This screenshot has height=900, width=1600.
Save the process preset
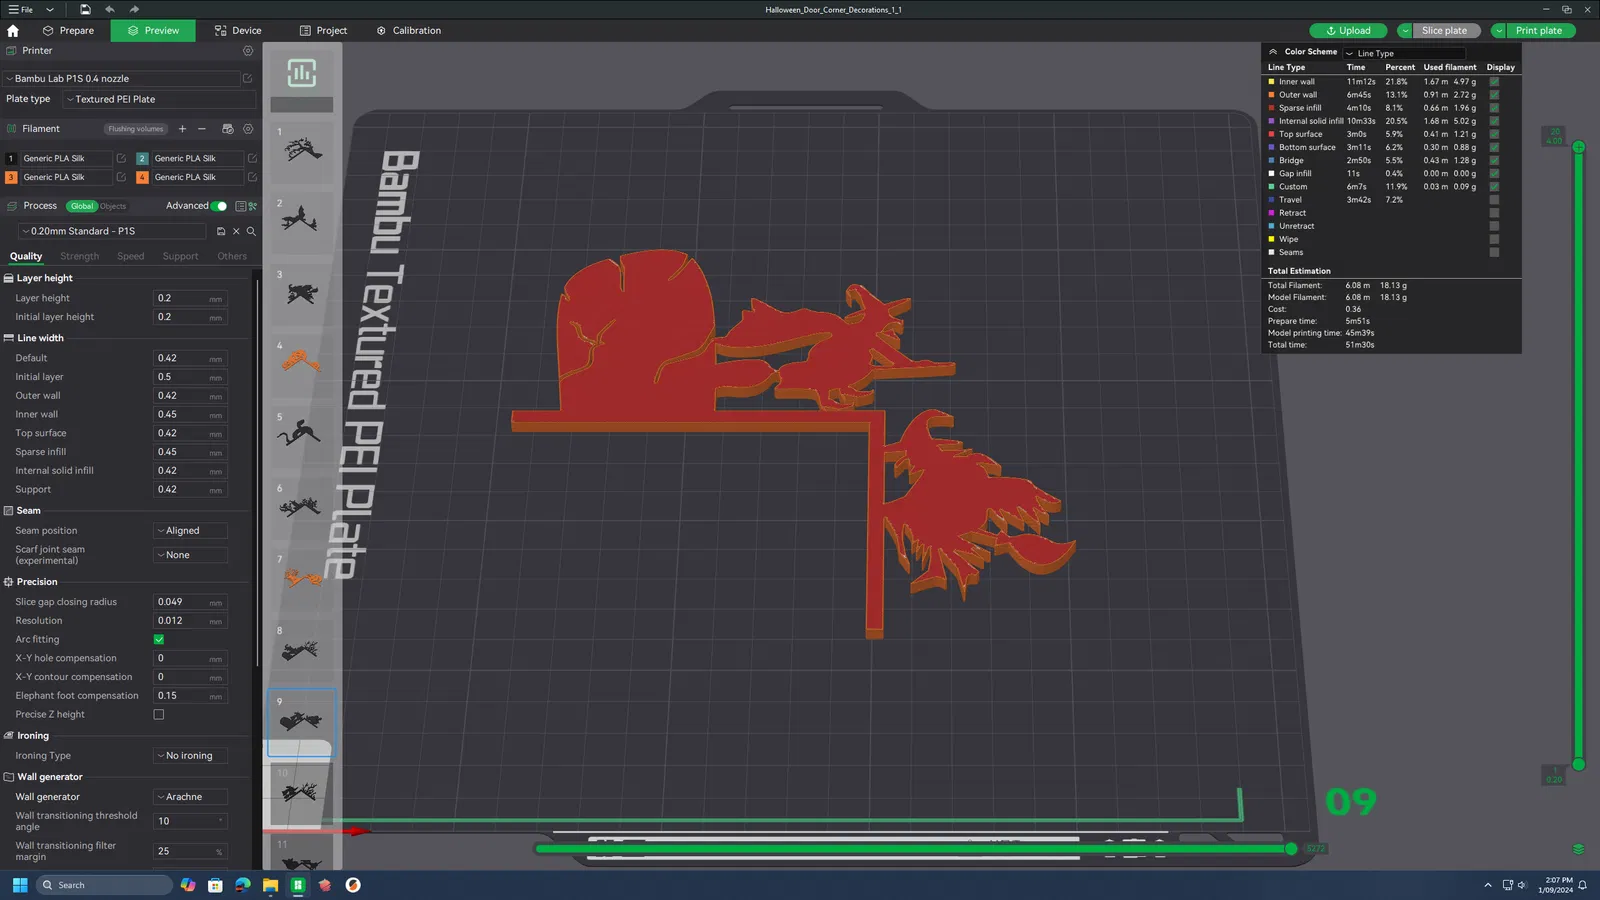click(221, 231)
